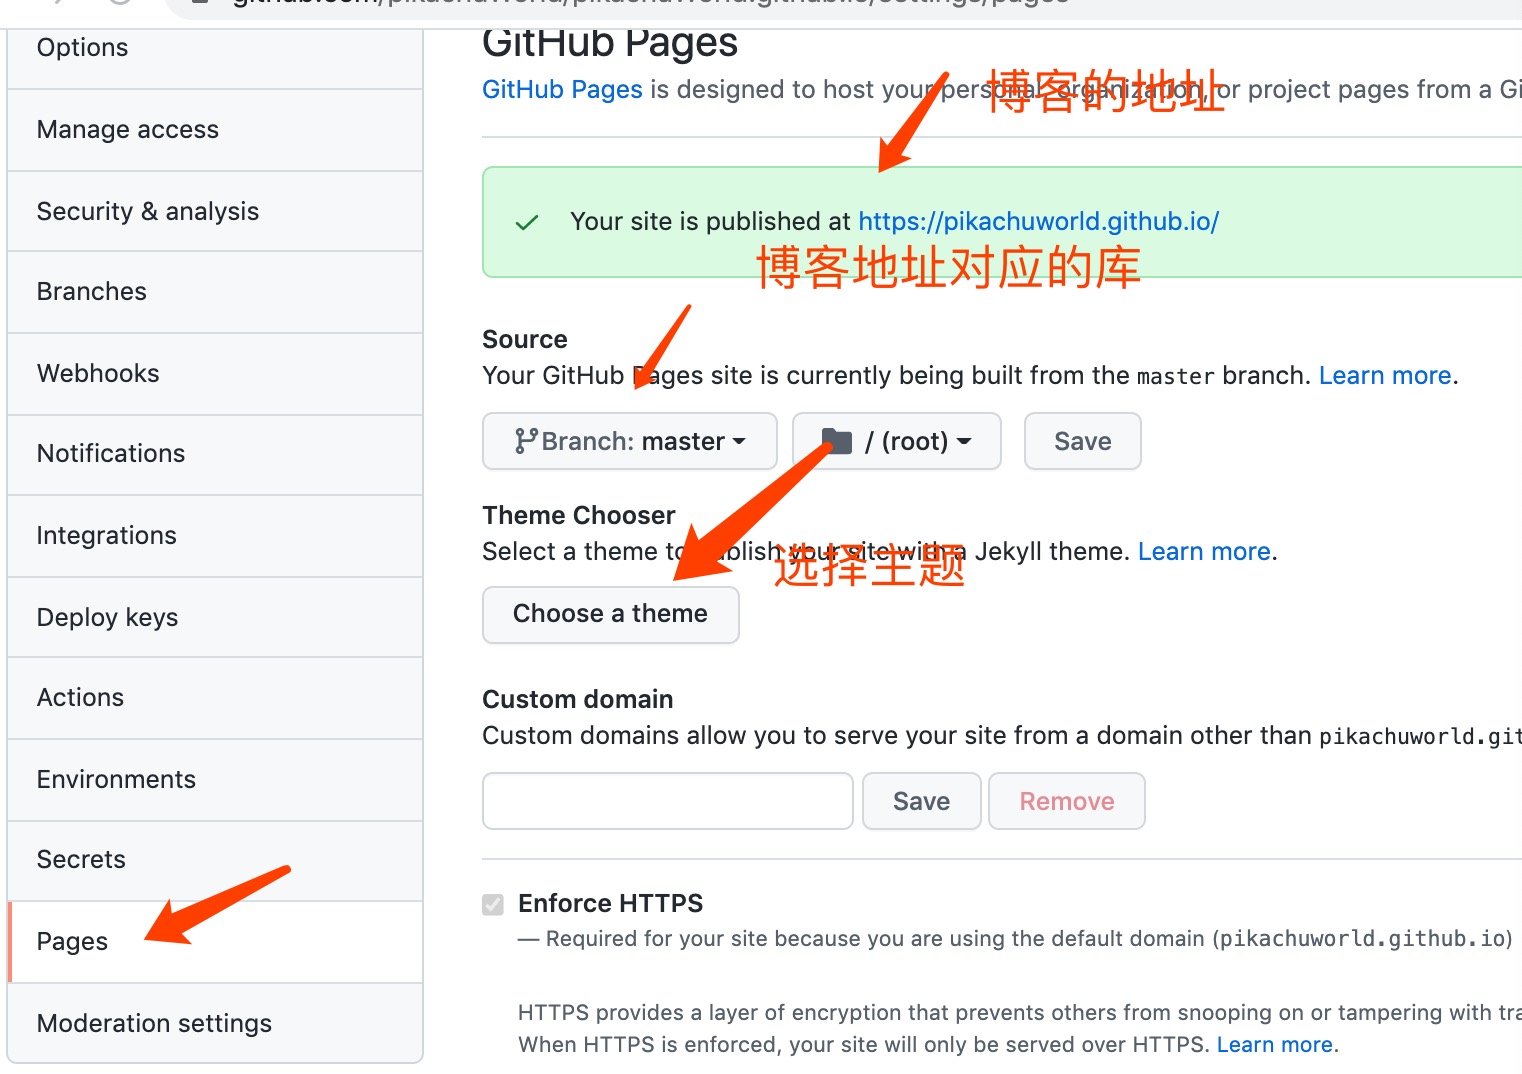The height and width of the screenshot is (1074, 1522).
Task: Select Secrets in sidebar
Action: click(x=215, y=860)
